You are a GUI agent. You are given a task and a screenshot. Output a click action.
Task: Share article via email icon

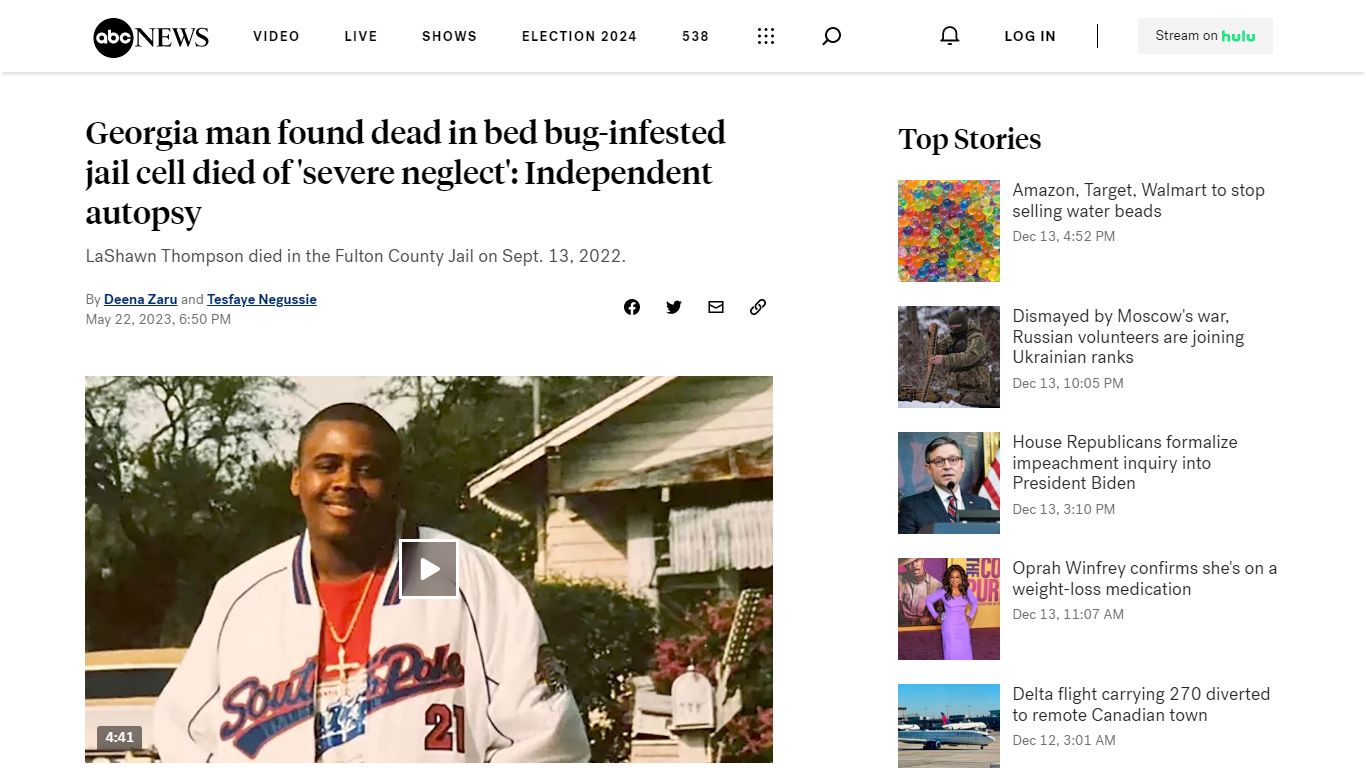(716, 307)
